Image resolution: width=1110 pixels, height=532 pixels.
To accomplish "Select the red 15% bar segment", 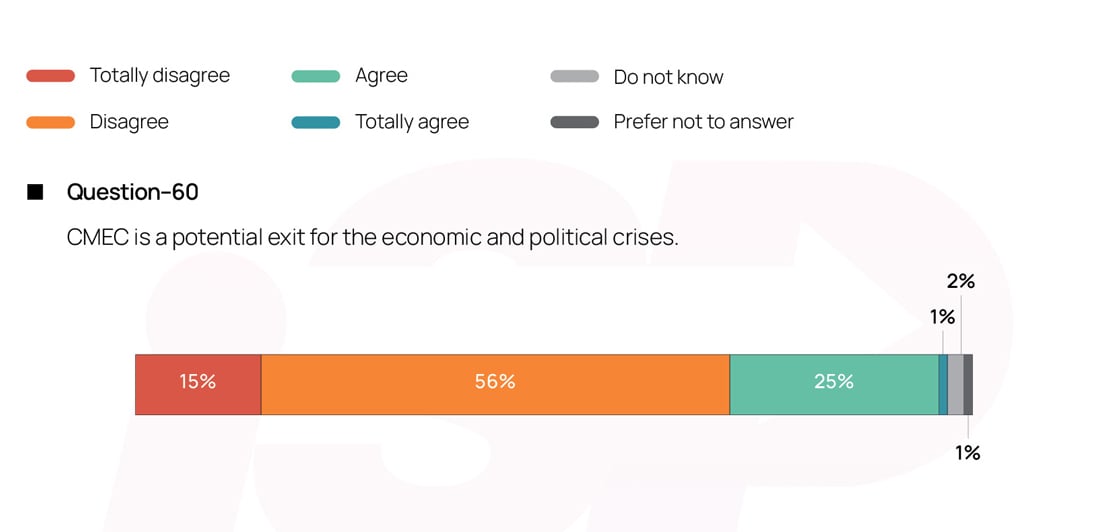I will pyautogui.click(x=198, y=383).
